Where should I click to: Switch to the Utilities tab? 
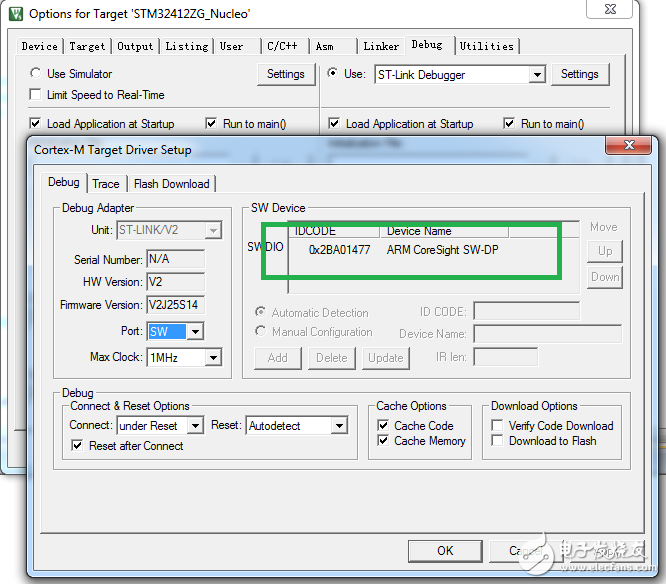(x=487, y=46)
